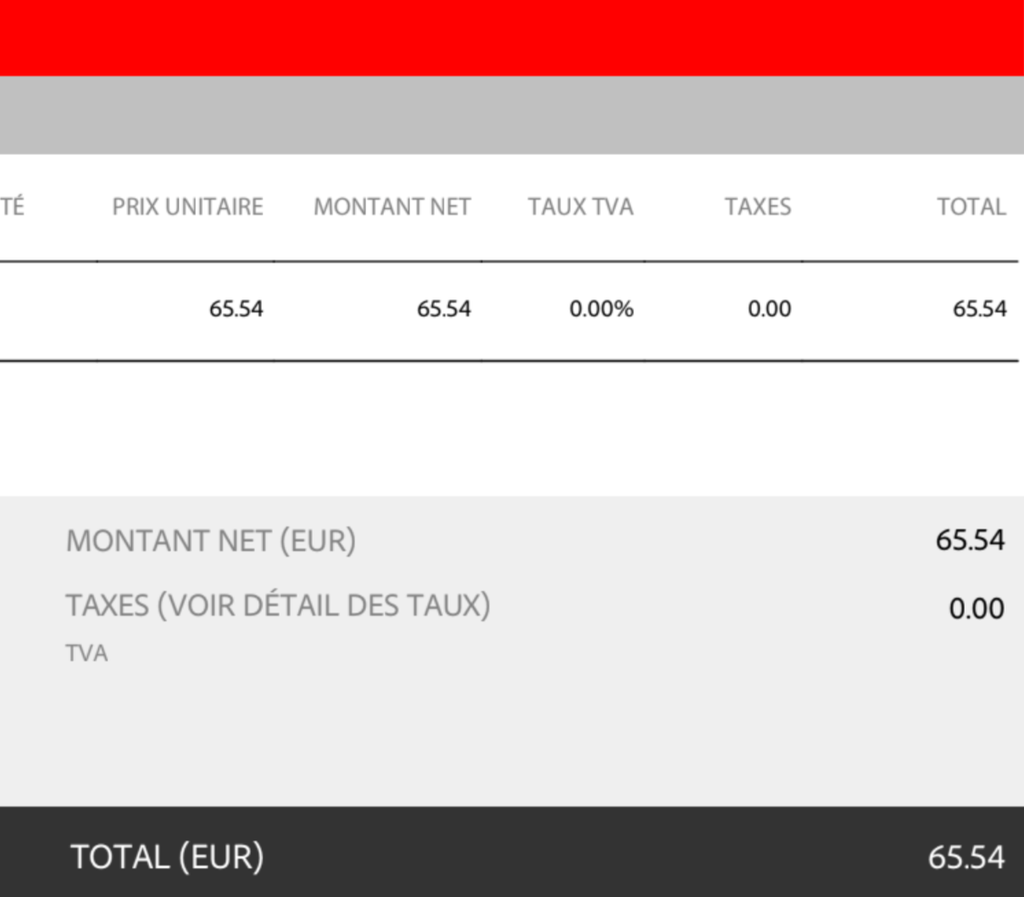Click the 0.00% VAT rate cell
The image size is (1024, 897).
[x=601, y=309]
